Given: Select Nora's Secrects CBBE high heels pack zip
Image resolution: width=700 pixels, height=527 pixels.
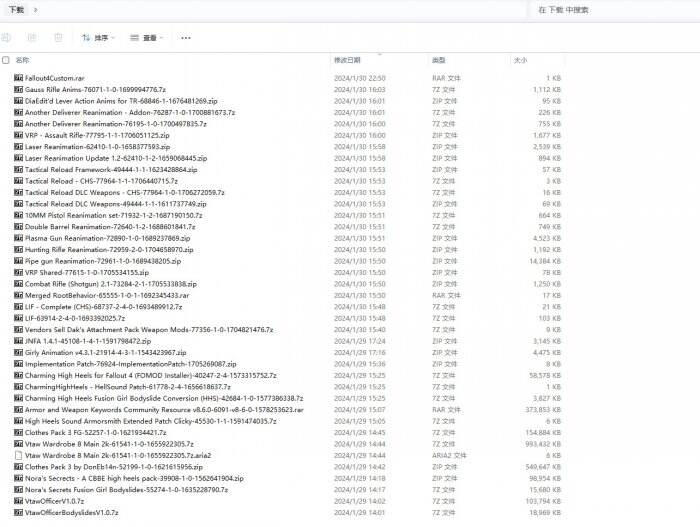Looking at the screenshot, I should 134,478.
